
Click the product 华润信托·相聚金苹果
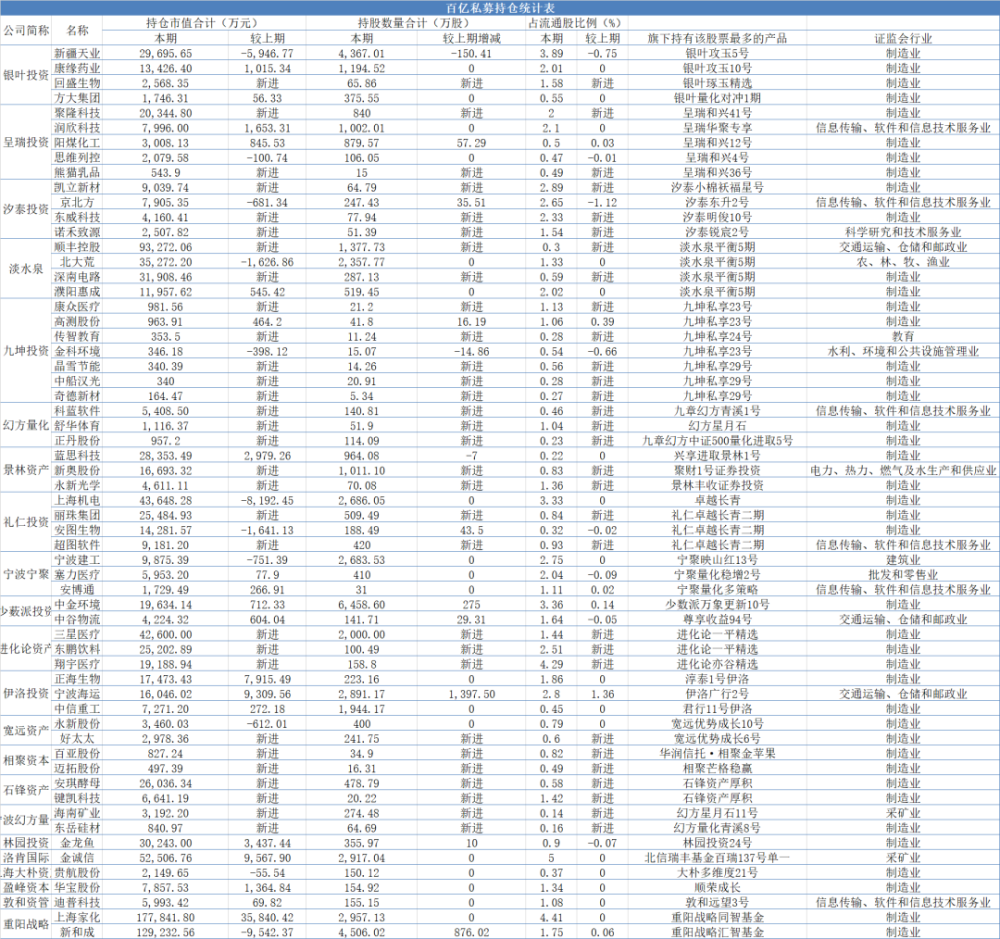pyautogui.click(x=717, y=753)
